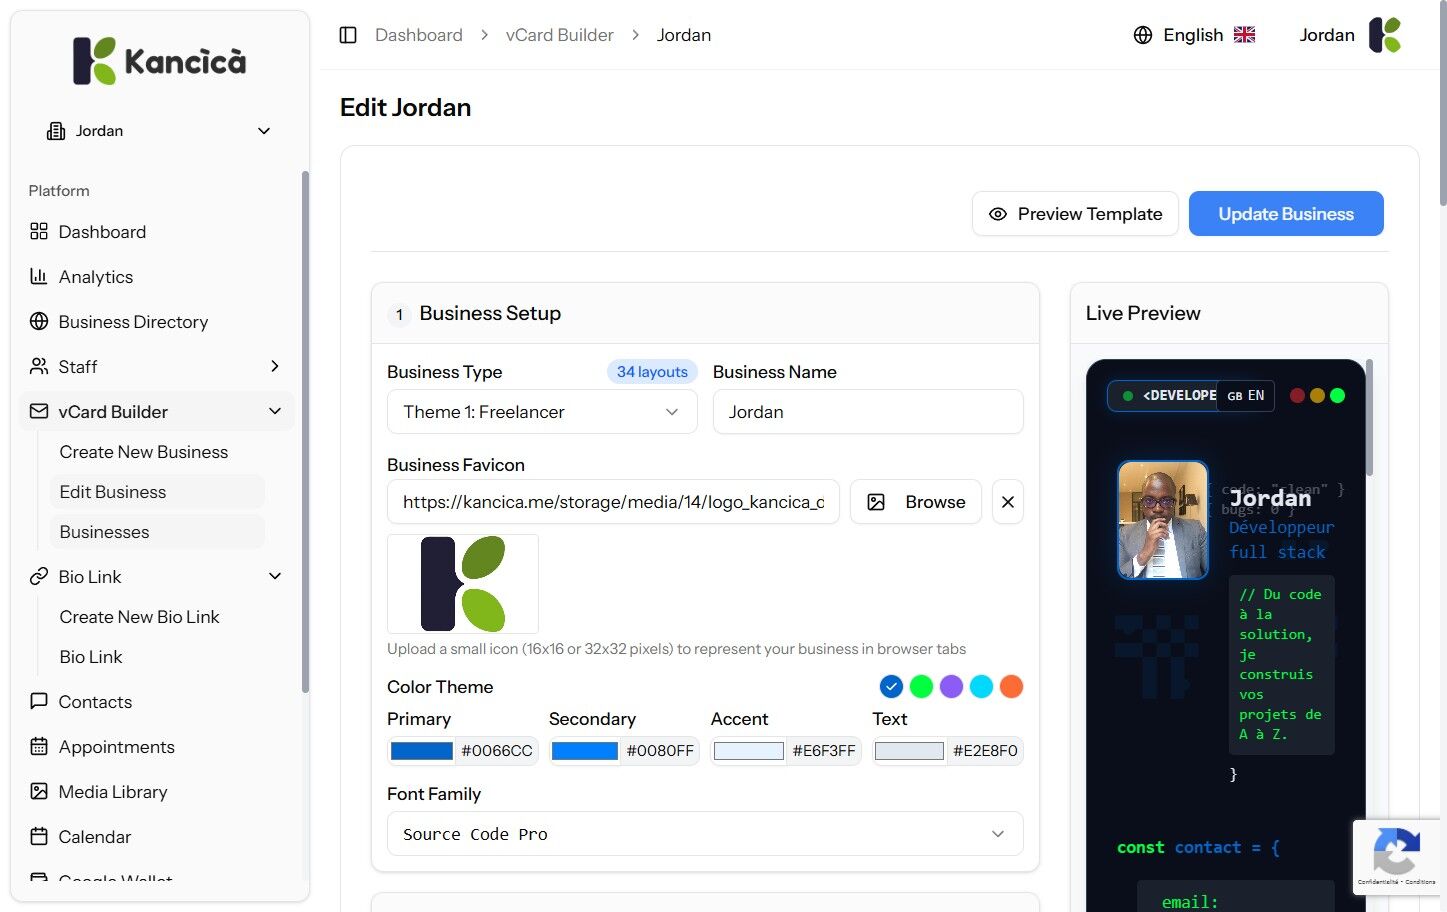Open the English language selector
Viewport: 1447px width, 912px height.
tap(1194, 35)
